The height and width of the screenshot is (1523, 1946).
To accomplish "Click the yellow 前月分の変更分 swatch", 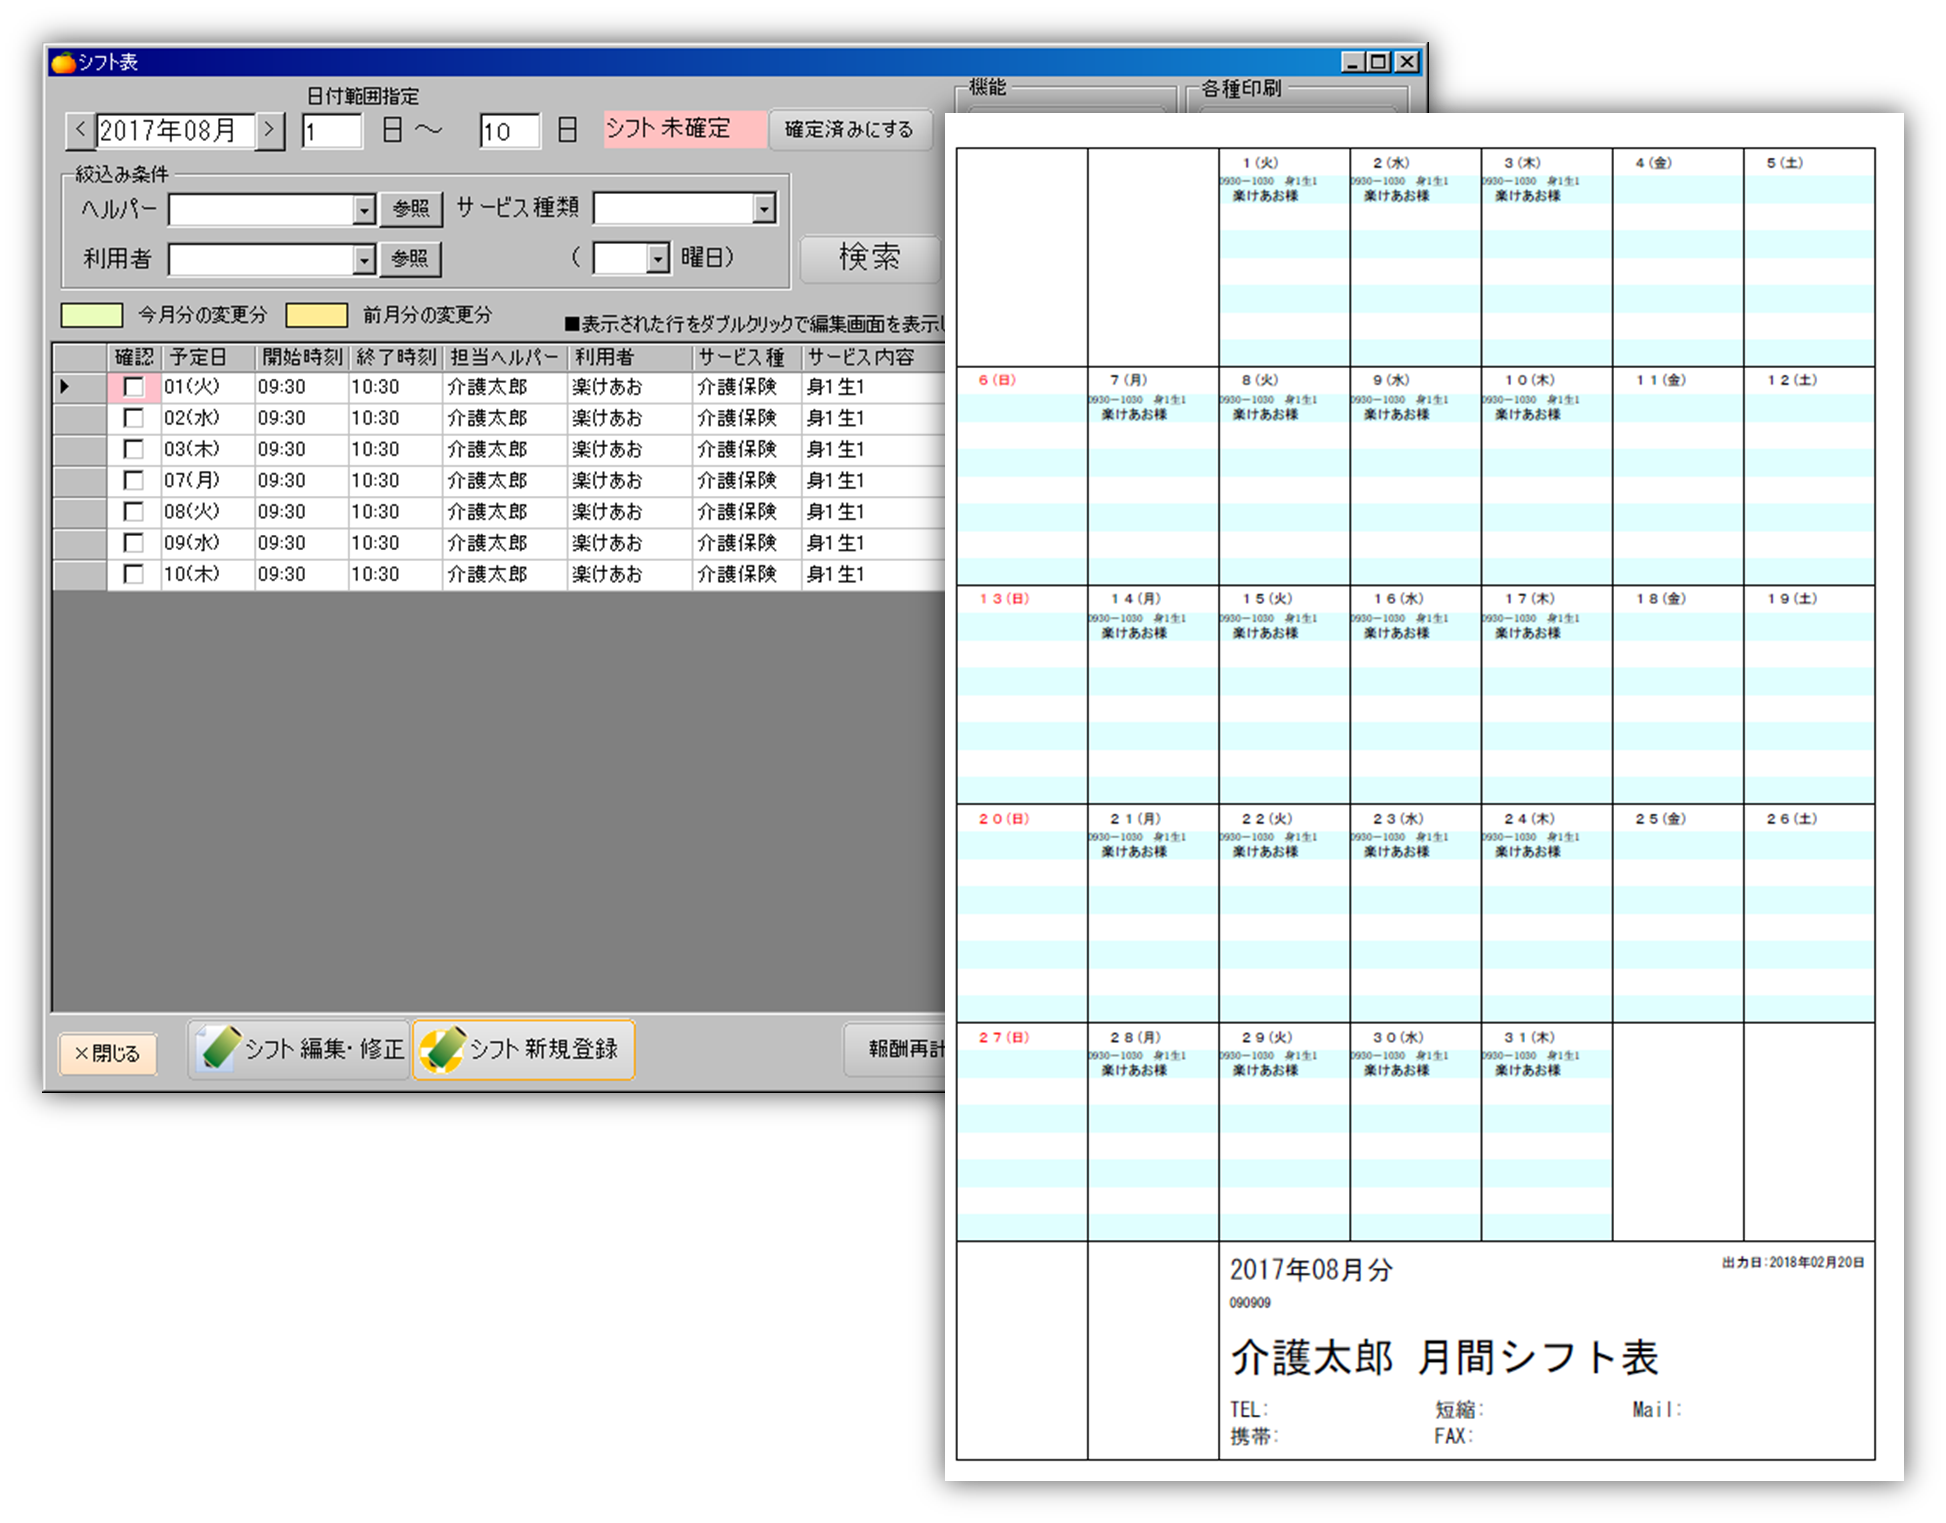I will tap(317, 315).
